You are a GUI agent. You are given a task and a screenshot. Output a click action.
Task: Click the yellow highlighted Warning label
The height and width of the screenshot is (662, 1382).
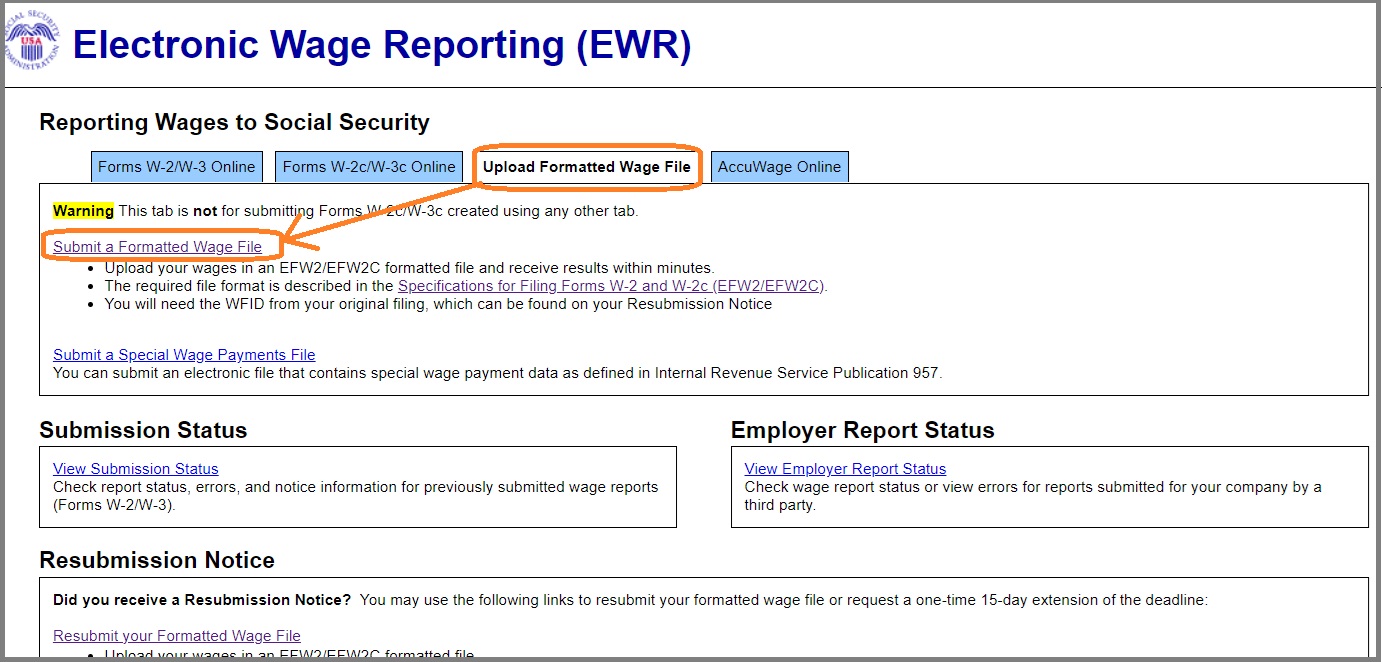pyautogui.click(x=83, y=211)
